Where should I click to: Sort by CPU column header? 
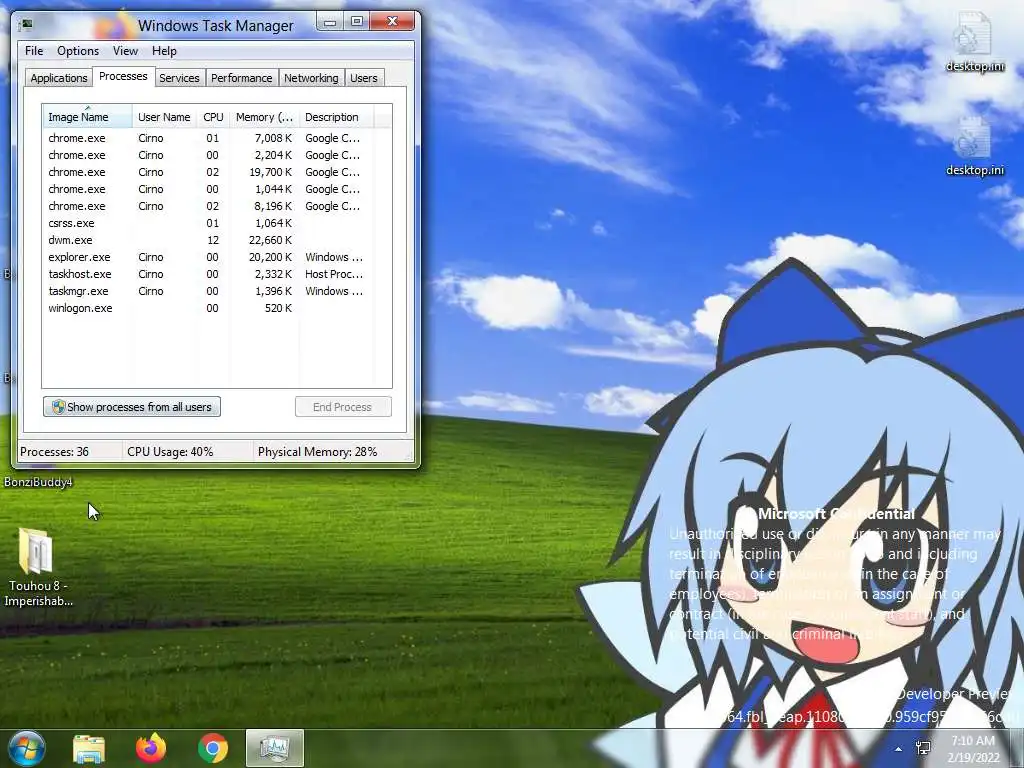click(213, 117)
